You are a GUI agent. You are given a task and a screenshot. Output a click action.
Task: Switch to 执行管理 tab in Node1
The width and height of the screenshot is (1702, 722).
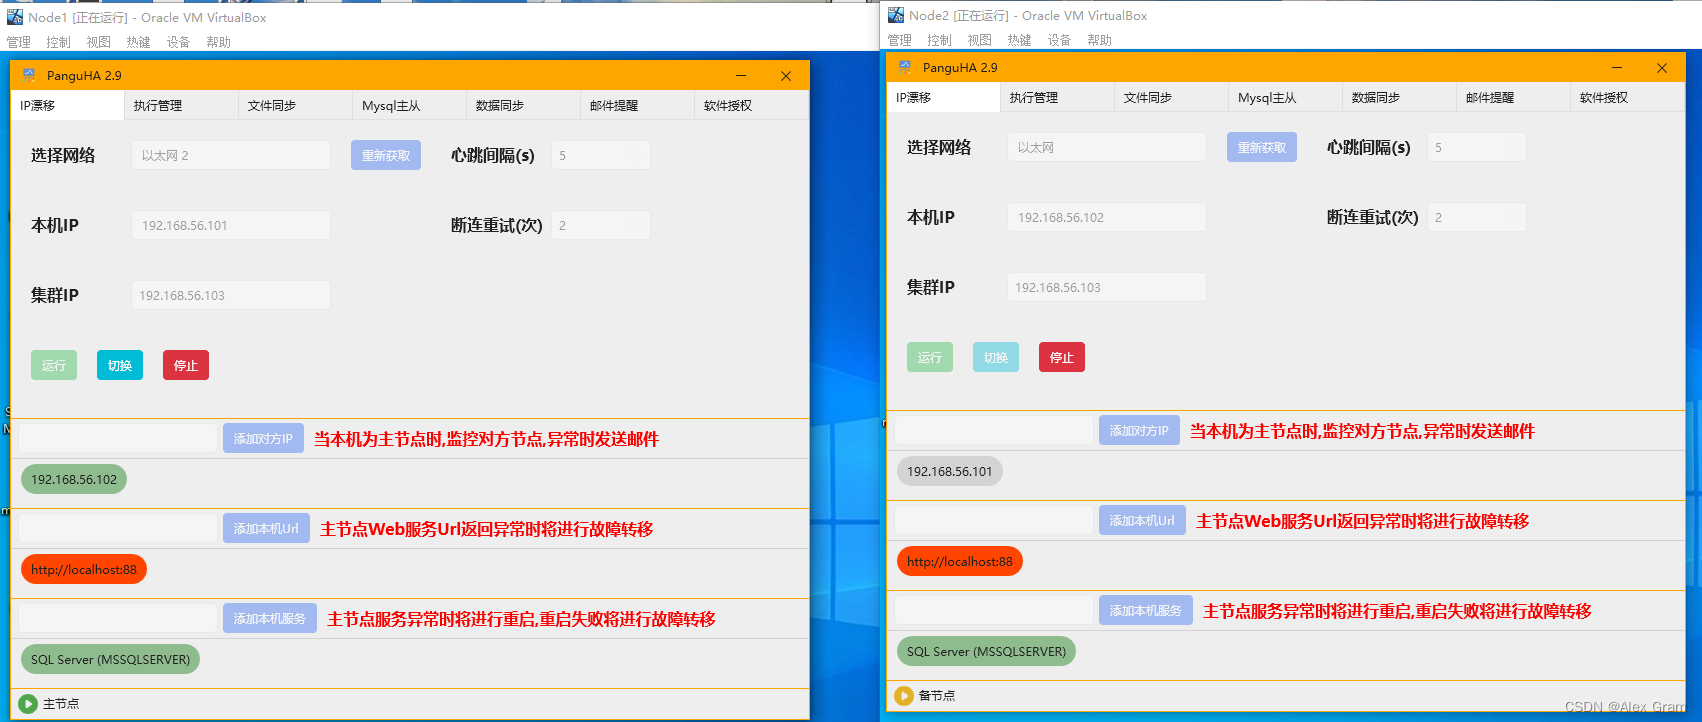point(181,105)
